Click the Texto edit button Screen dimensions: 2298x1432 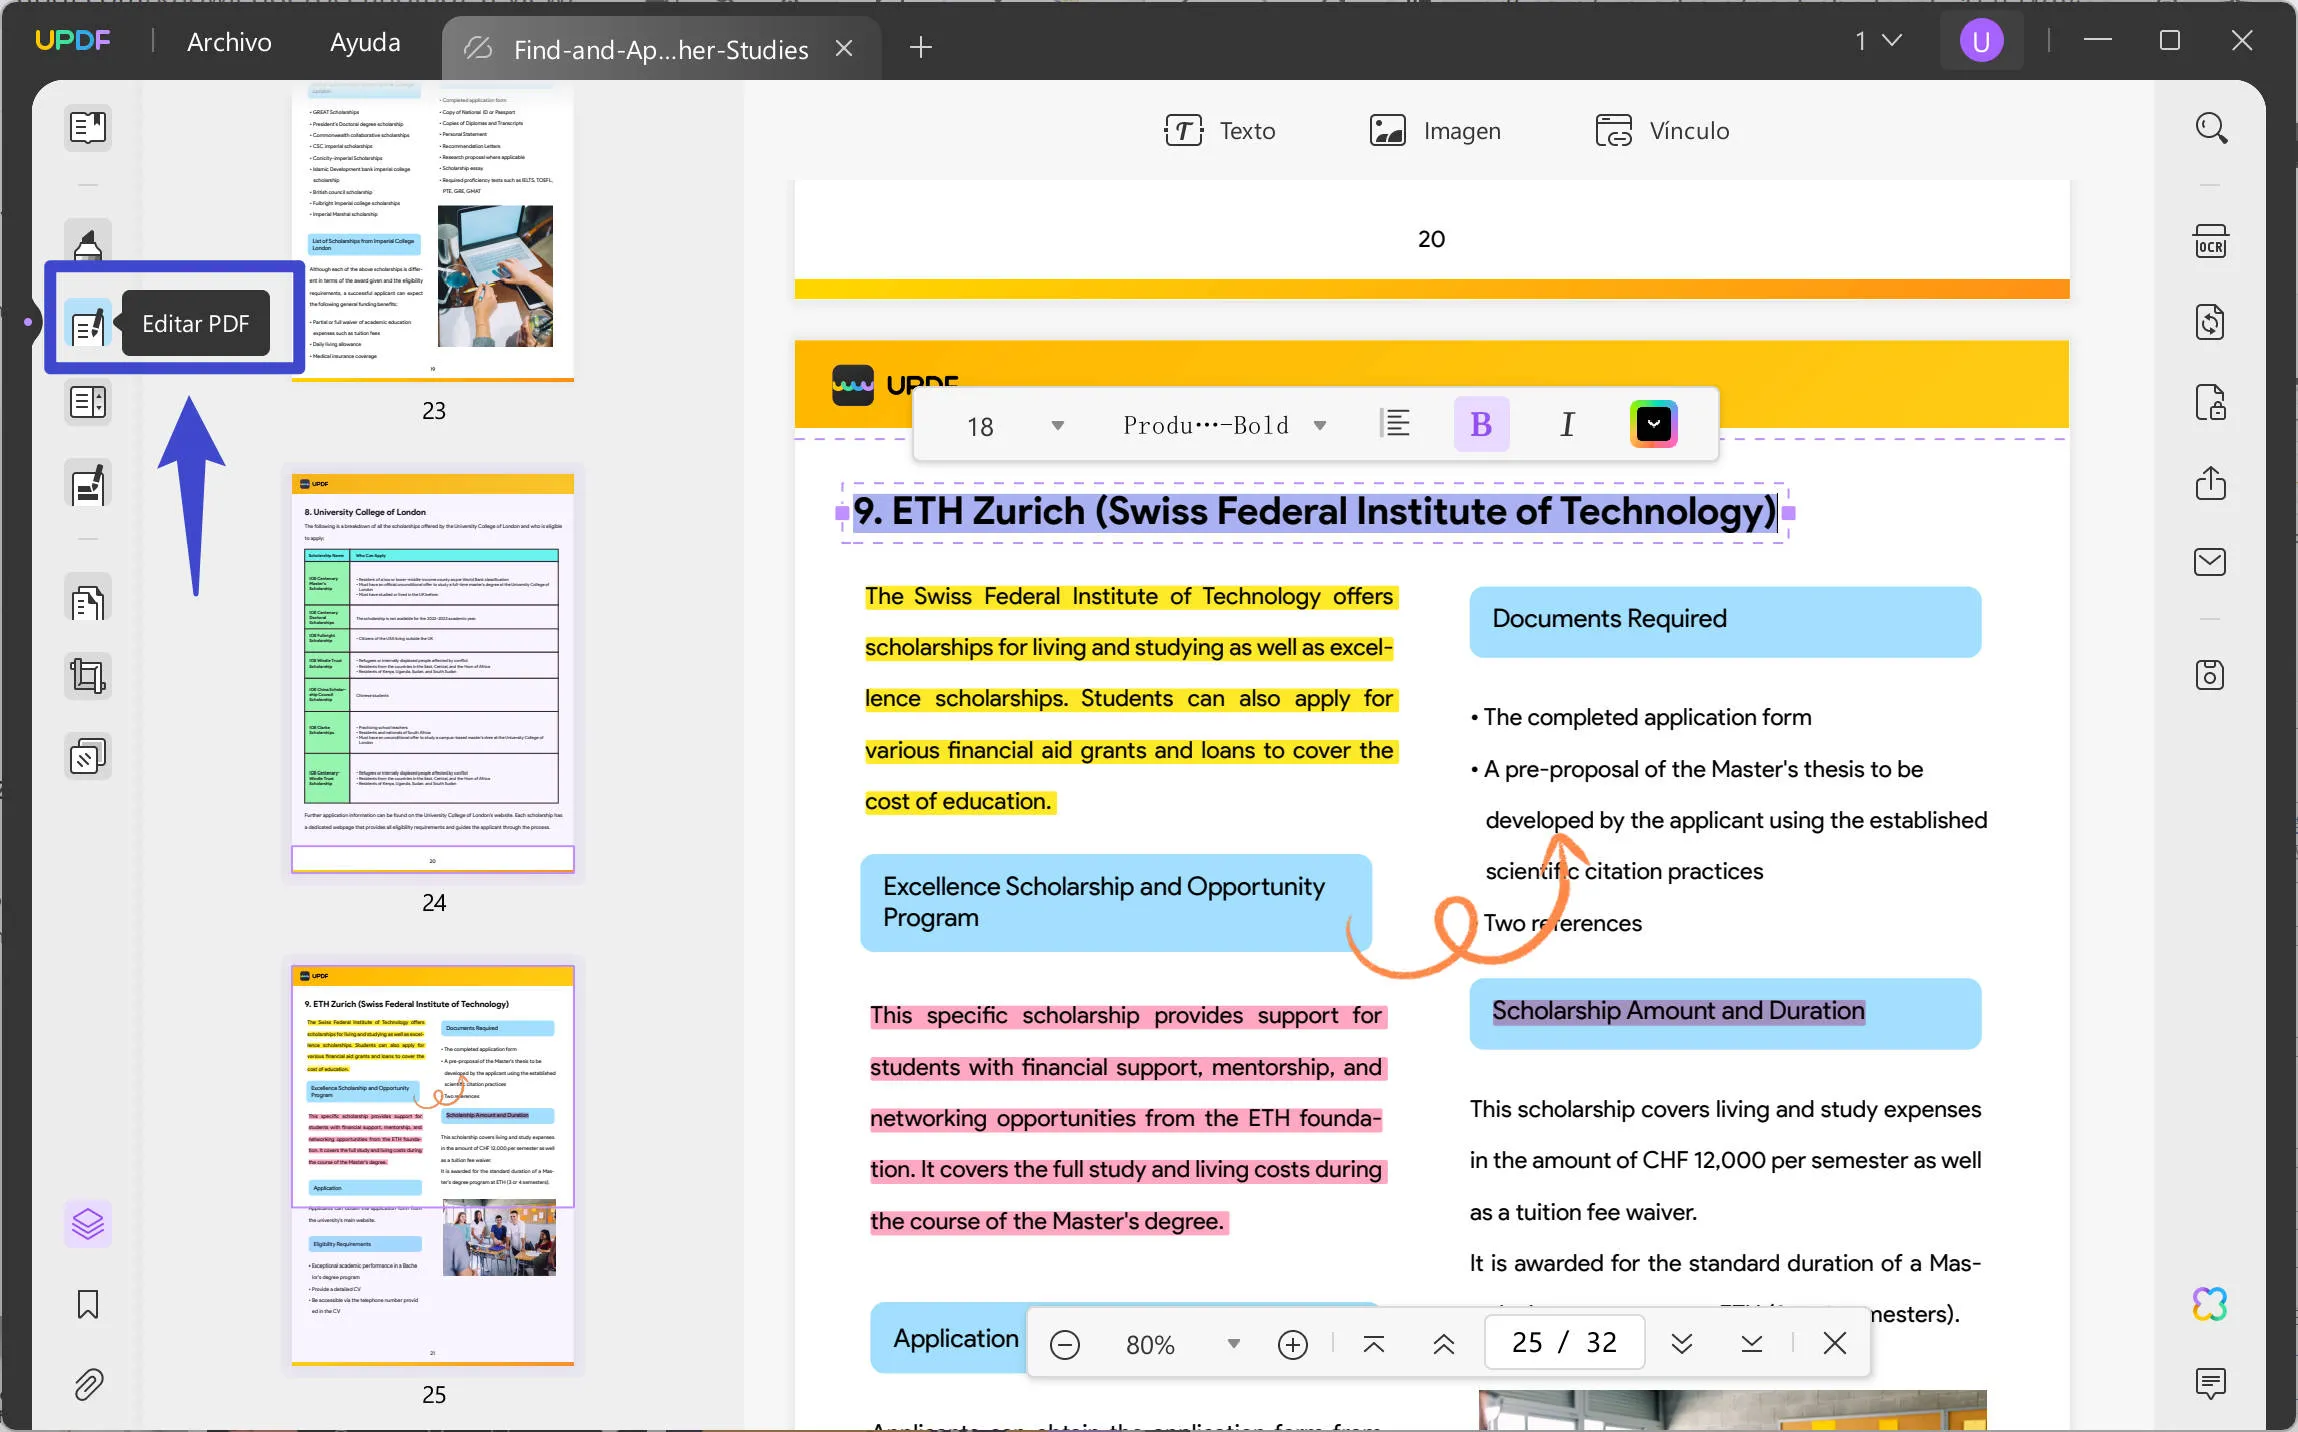pos(1220,130)
